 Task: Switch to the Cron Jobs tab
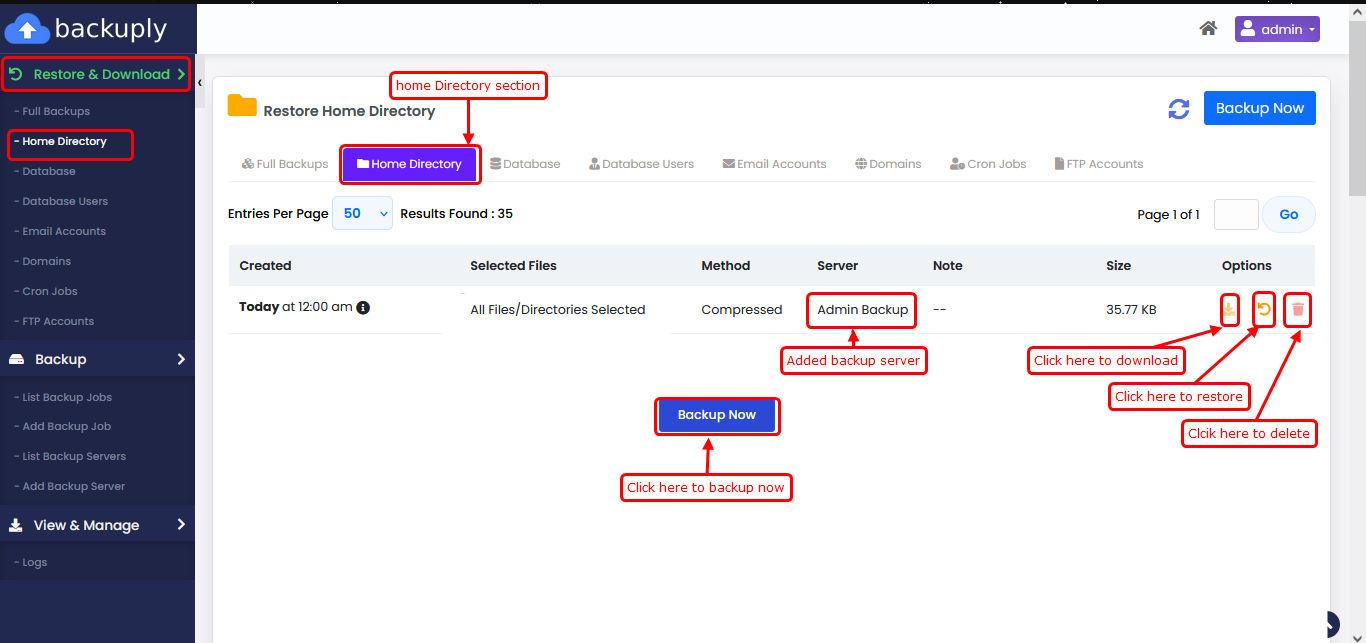pyautogui.click(x=989, y=164)
